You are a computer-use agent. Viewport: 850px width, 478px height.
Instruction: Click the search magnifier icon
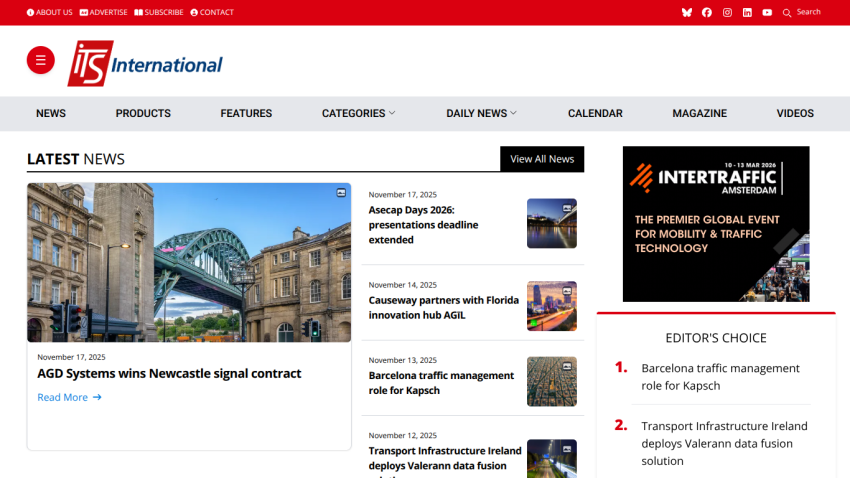787,12
